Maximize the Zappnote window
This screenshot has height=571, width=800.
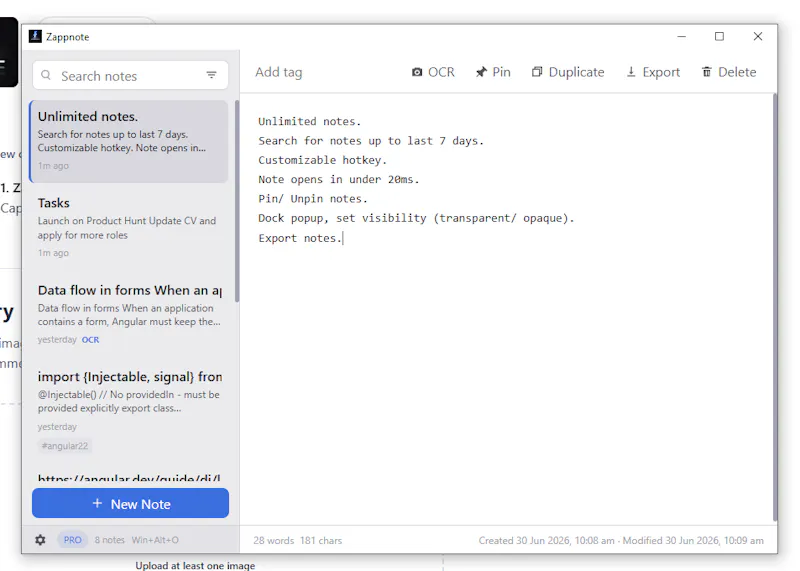719,36
